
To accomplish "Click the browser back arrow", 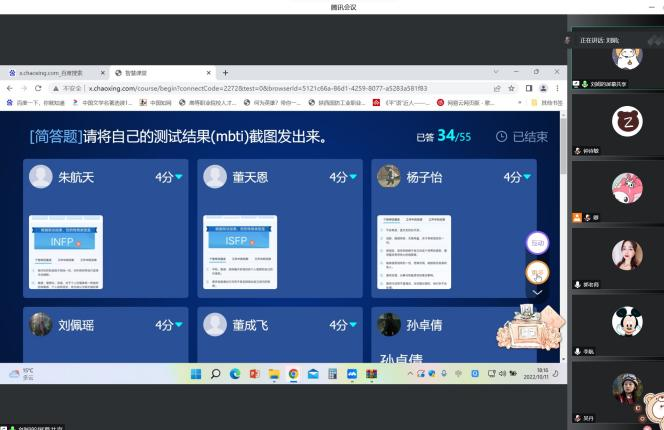I will 10,88.
